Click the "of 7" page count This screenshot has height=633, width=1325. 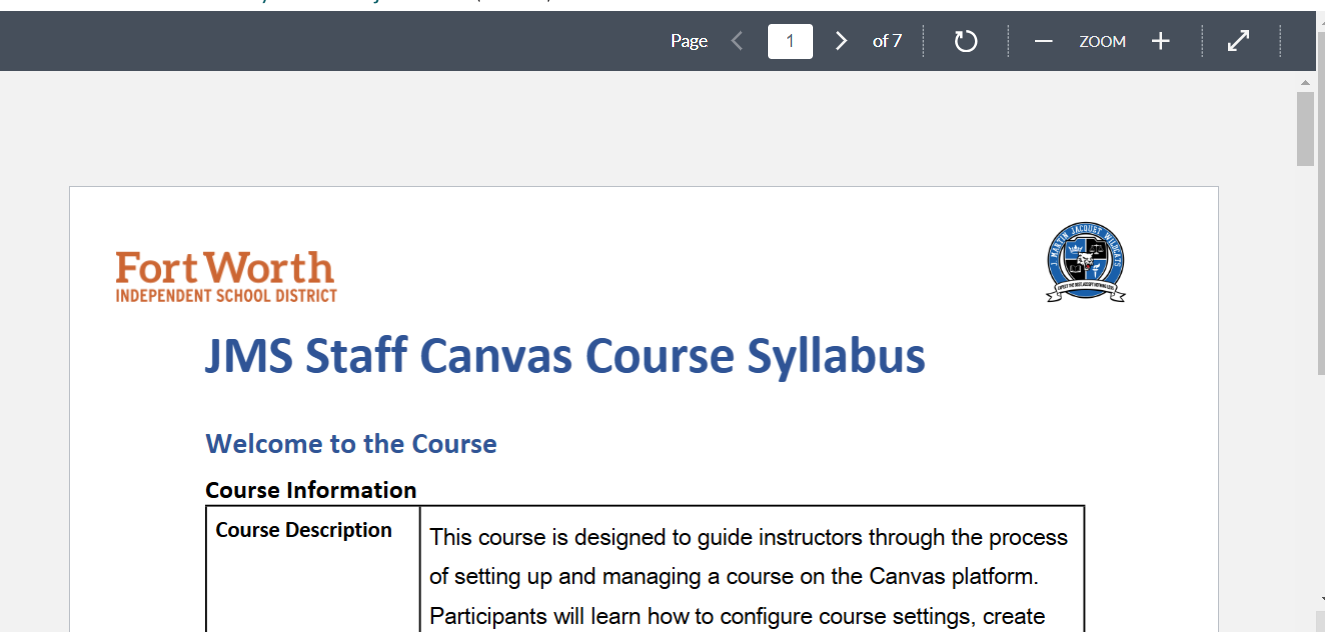tap(887, 41)
